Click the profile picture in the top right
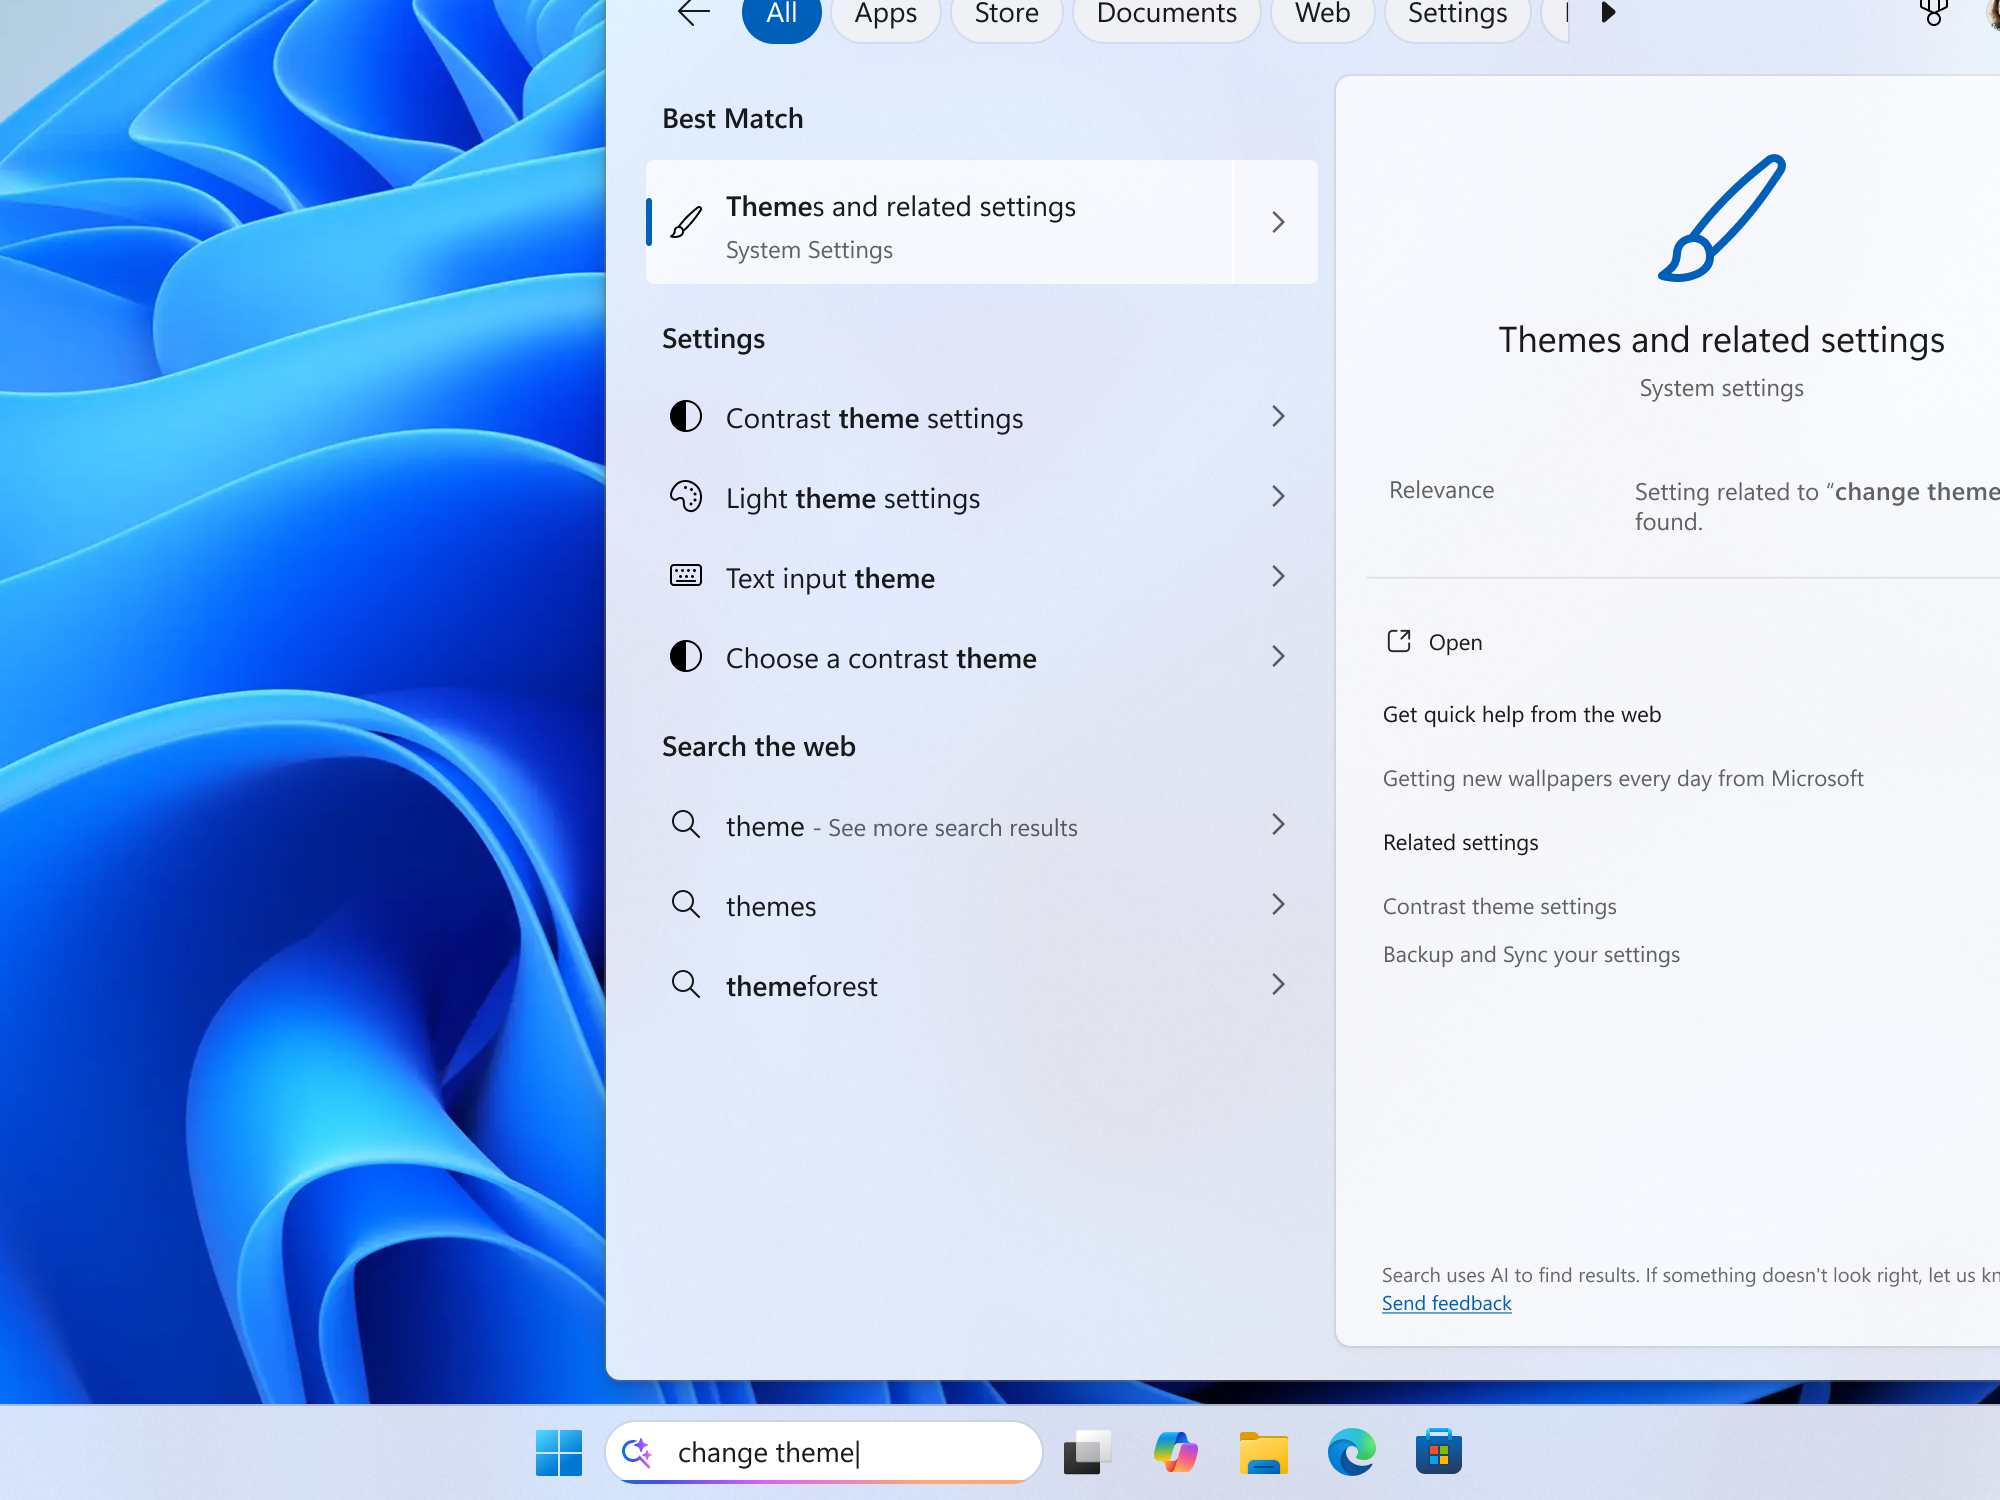Screen dimensions: 2000x1500 1990,10
